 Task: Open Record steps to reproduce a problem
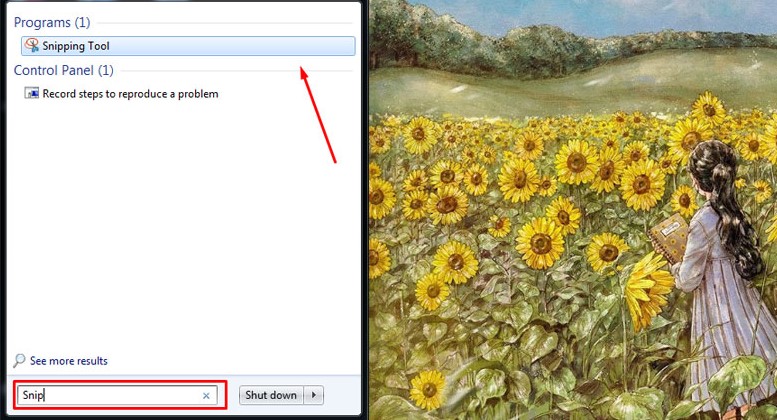click(x=130, y=94)
